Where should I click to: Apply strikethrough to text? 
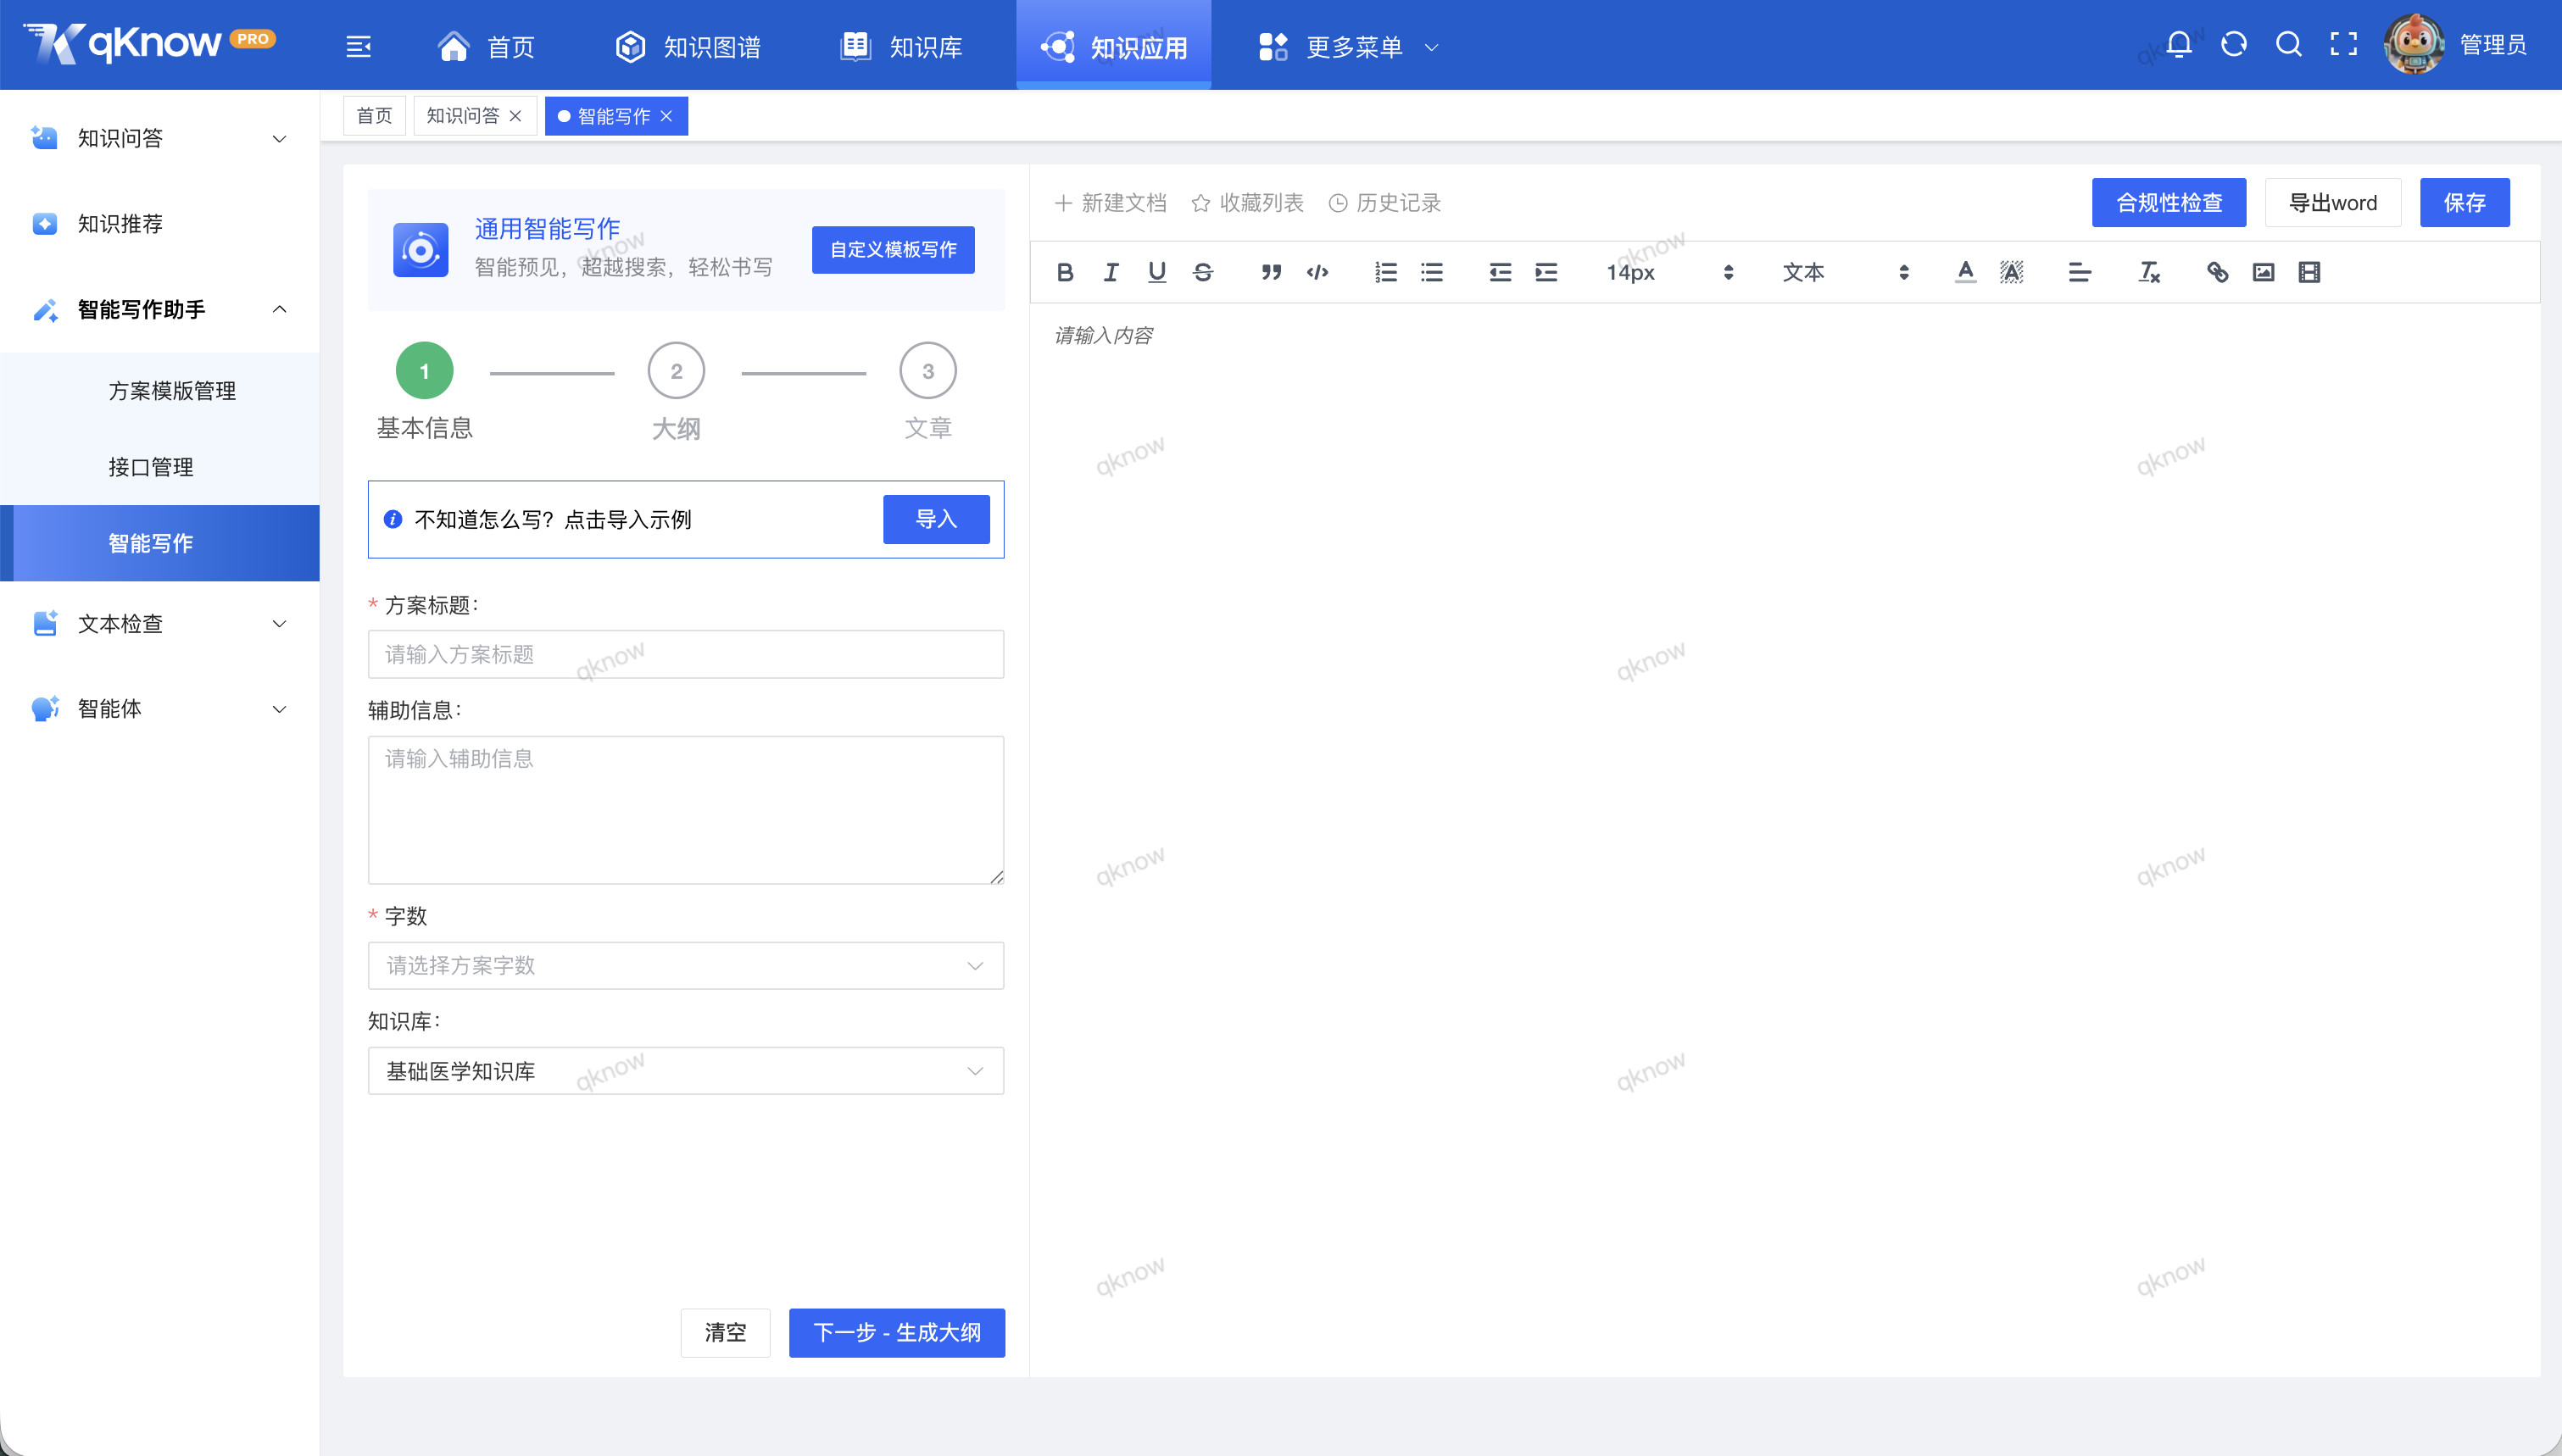coord(1203,272)
